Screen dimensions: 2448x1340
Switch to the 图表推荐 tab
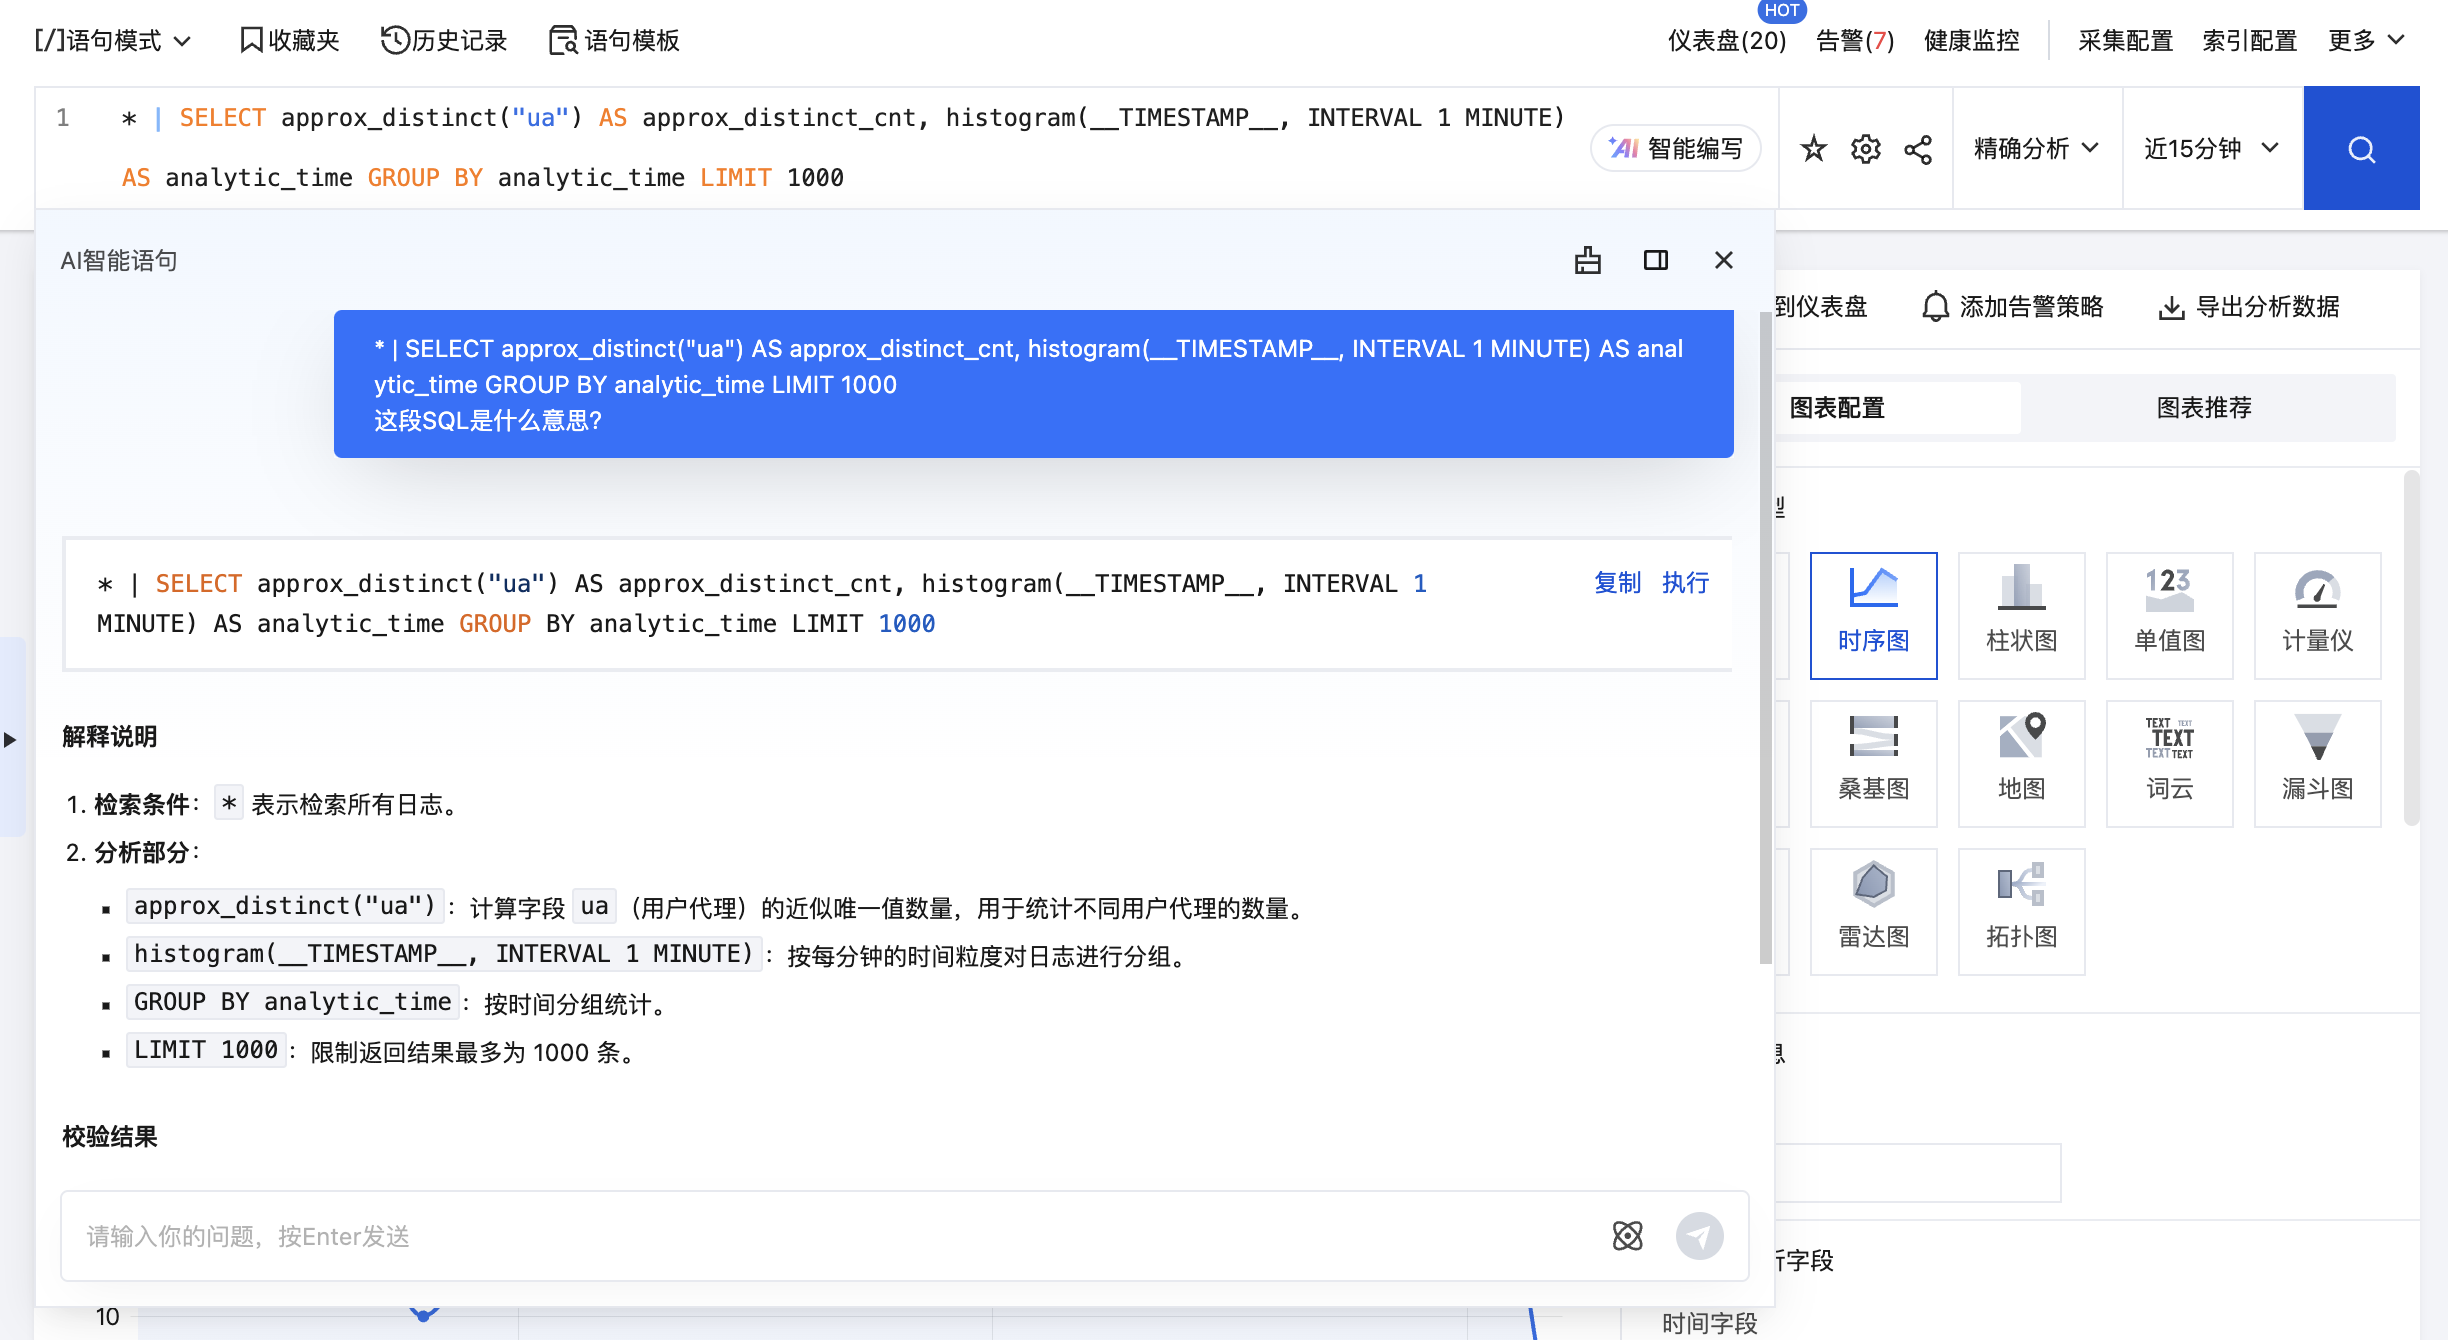pos(2204,408)
